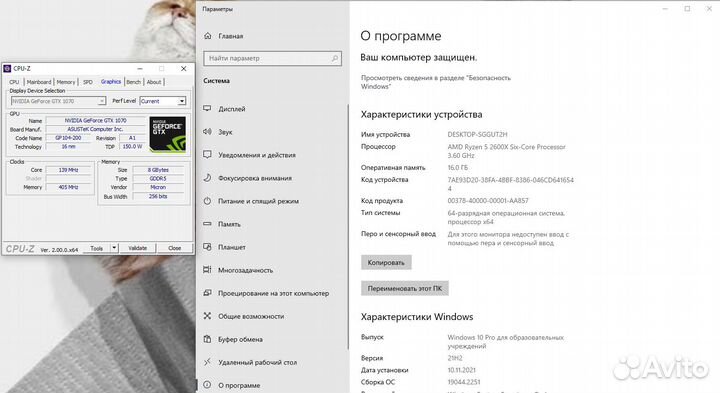Click the Найти параметр search field
Image resolution: width=720 pixels, height=393 pixels.
(272, 58)
